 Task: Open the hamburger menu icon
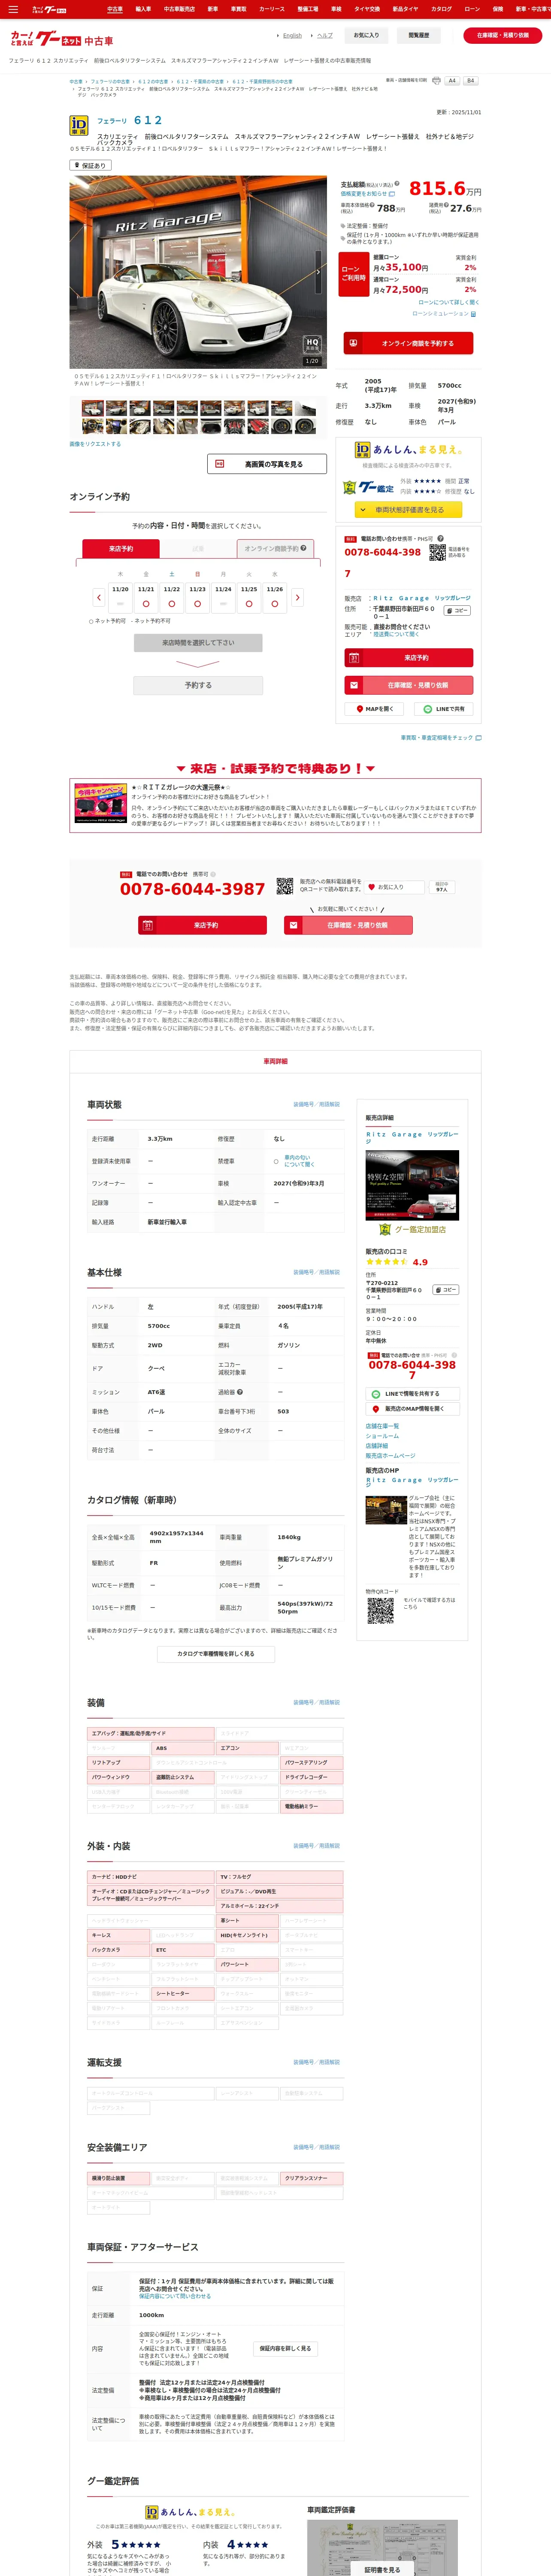point(13,9)
